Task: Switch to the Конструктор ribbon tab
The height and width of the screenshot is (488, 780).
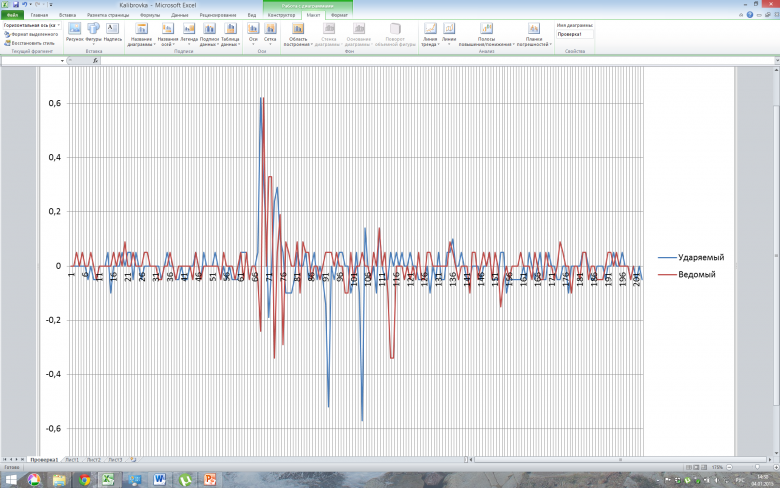Action: [281, 16]
